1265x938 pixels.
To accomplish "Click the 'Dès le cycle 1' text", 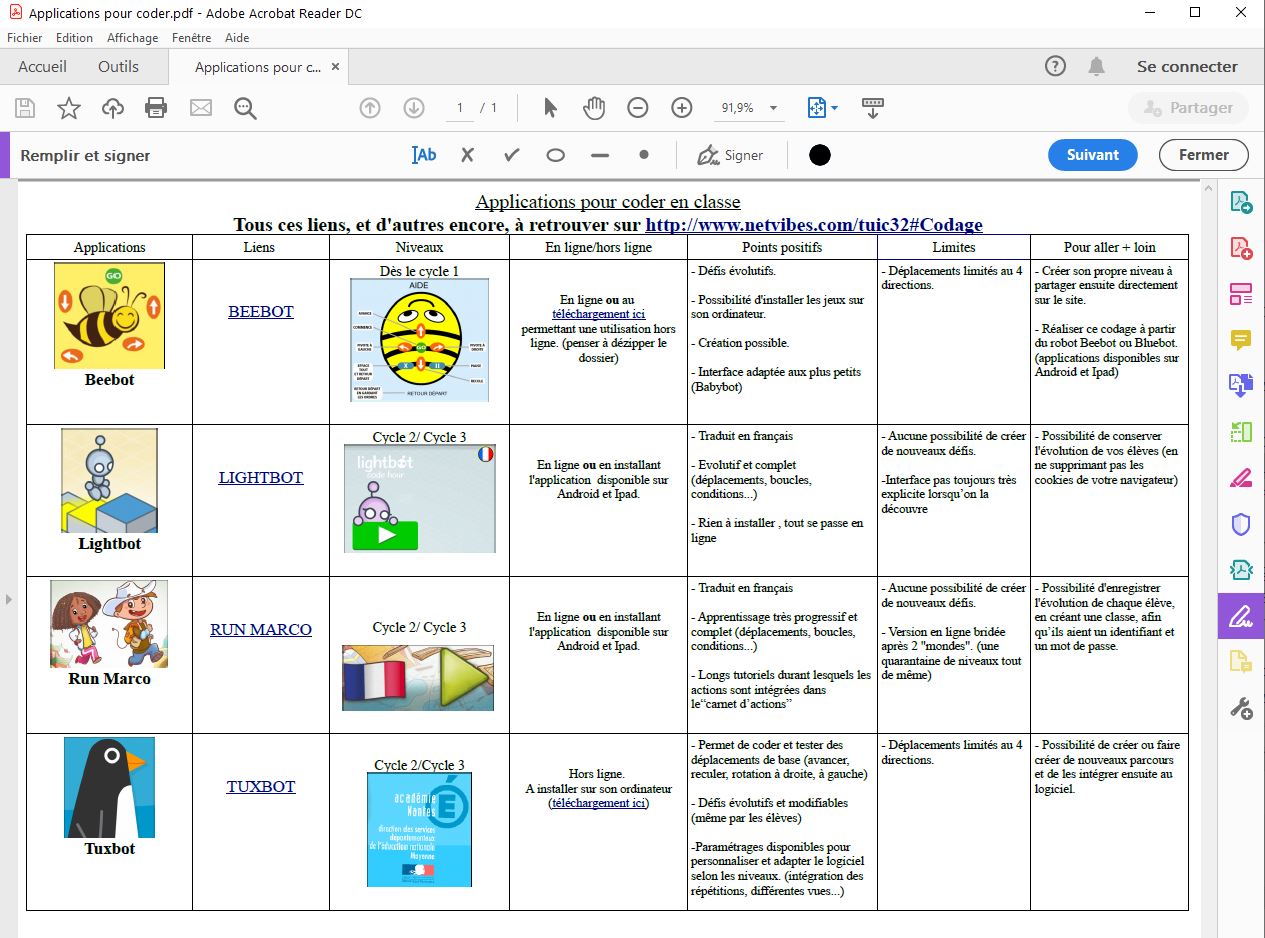I will click(419, 271).
